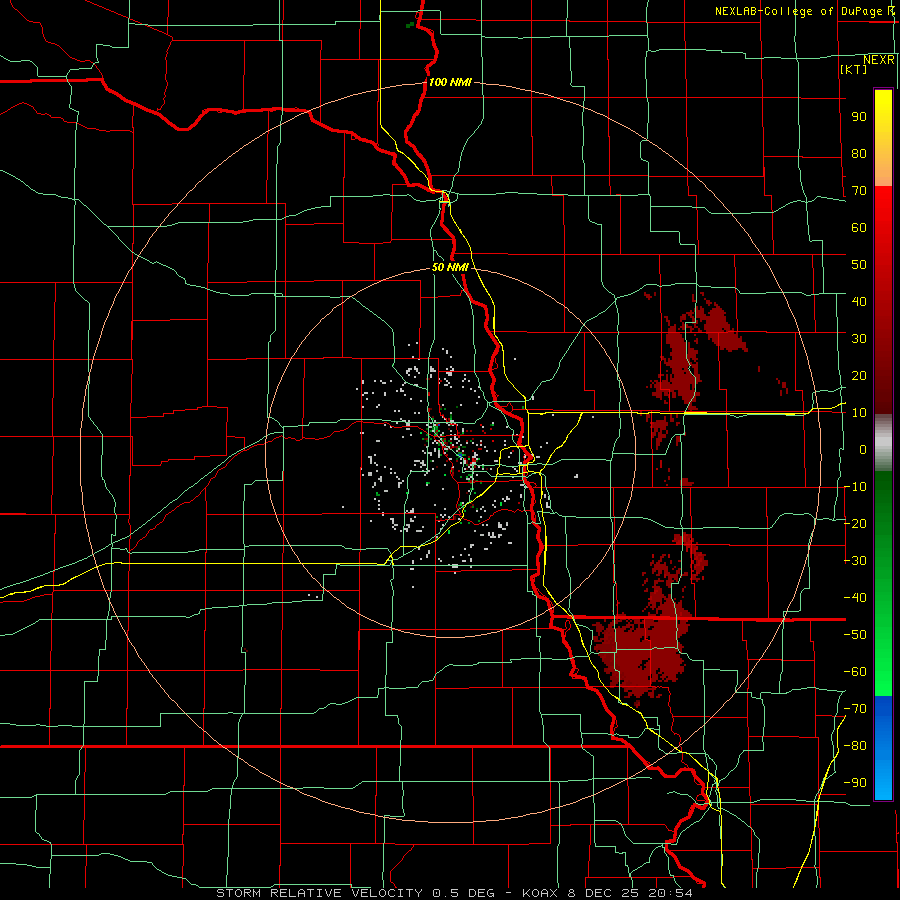
Task: Click the "-70" scale value
Action: 855,709
